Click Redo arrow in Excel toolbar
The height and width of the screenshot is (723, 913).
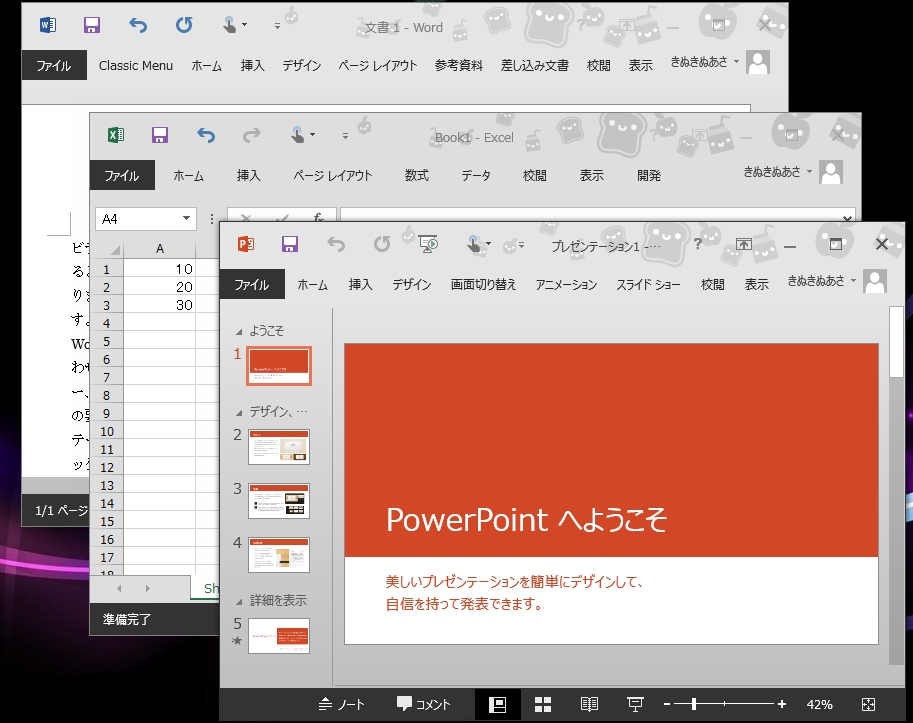(252, 135)
